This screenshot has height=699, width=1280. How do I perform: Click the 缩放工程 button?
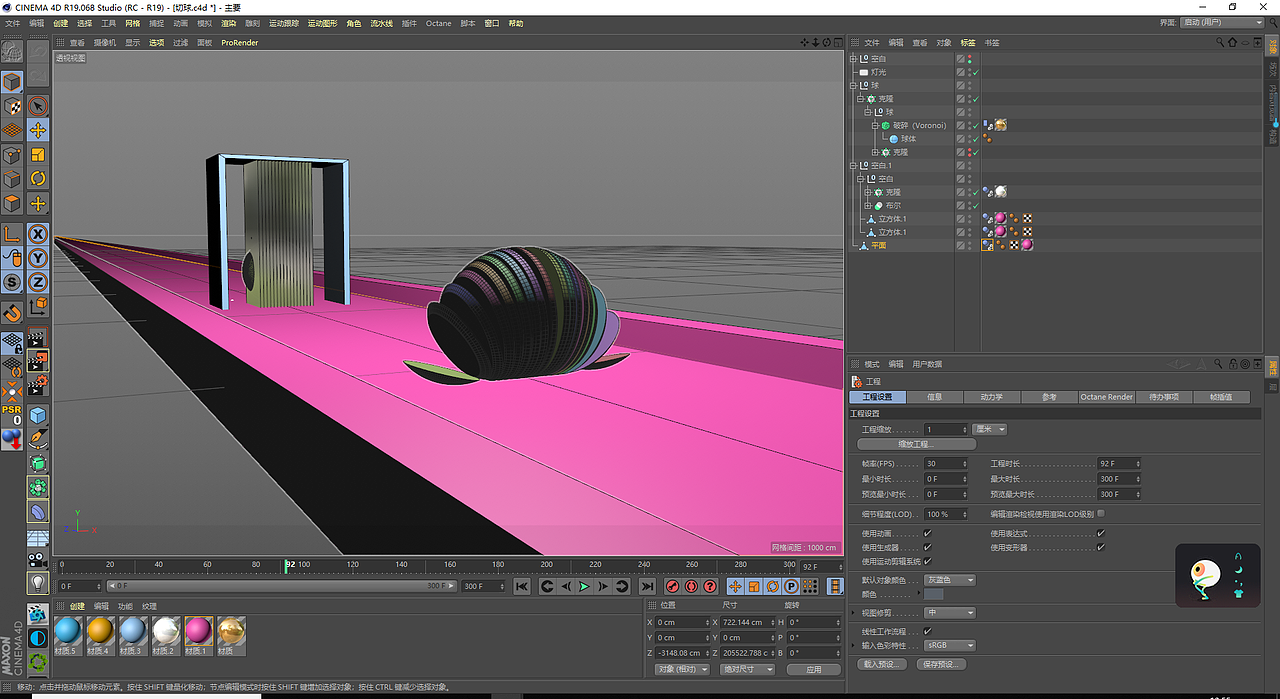coord(917,444)
